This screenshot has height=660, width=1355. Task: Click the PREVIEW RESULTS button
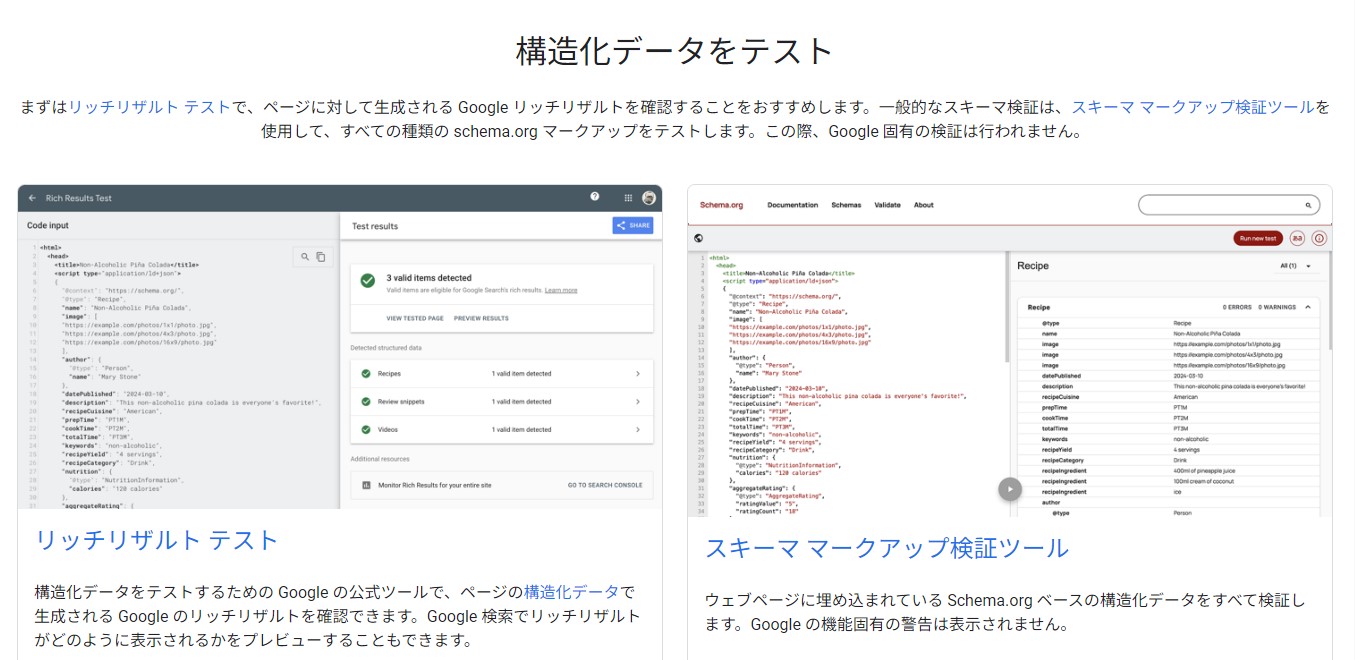click(481, 318)
